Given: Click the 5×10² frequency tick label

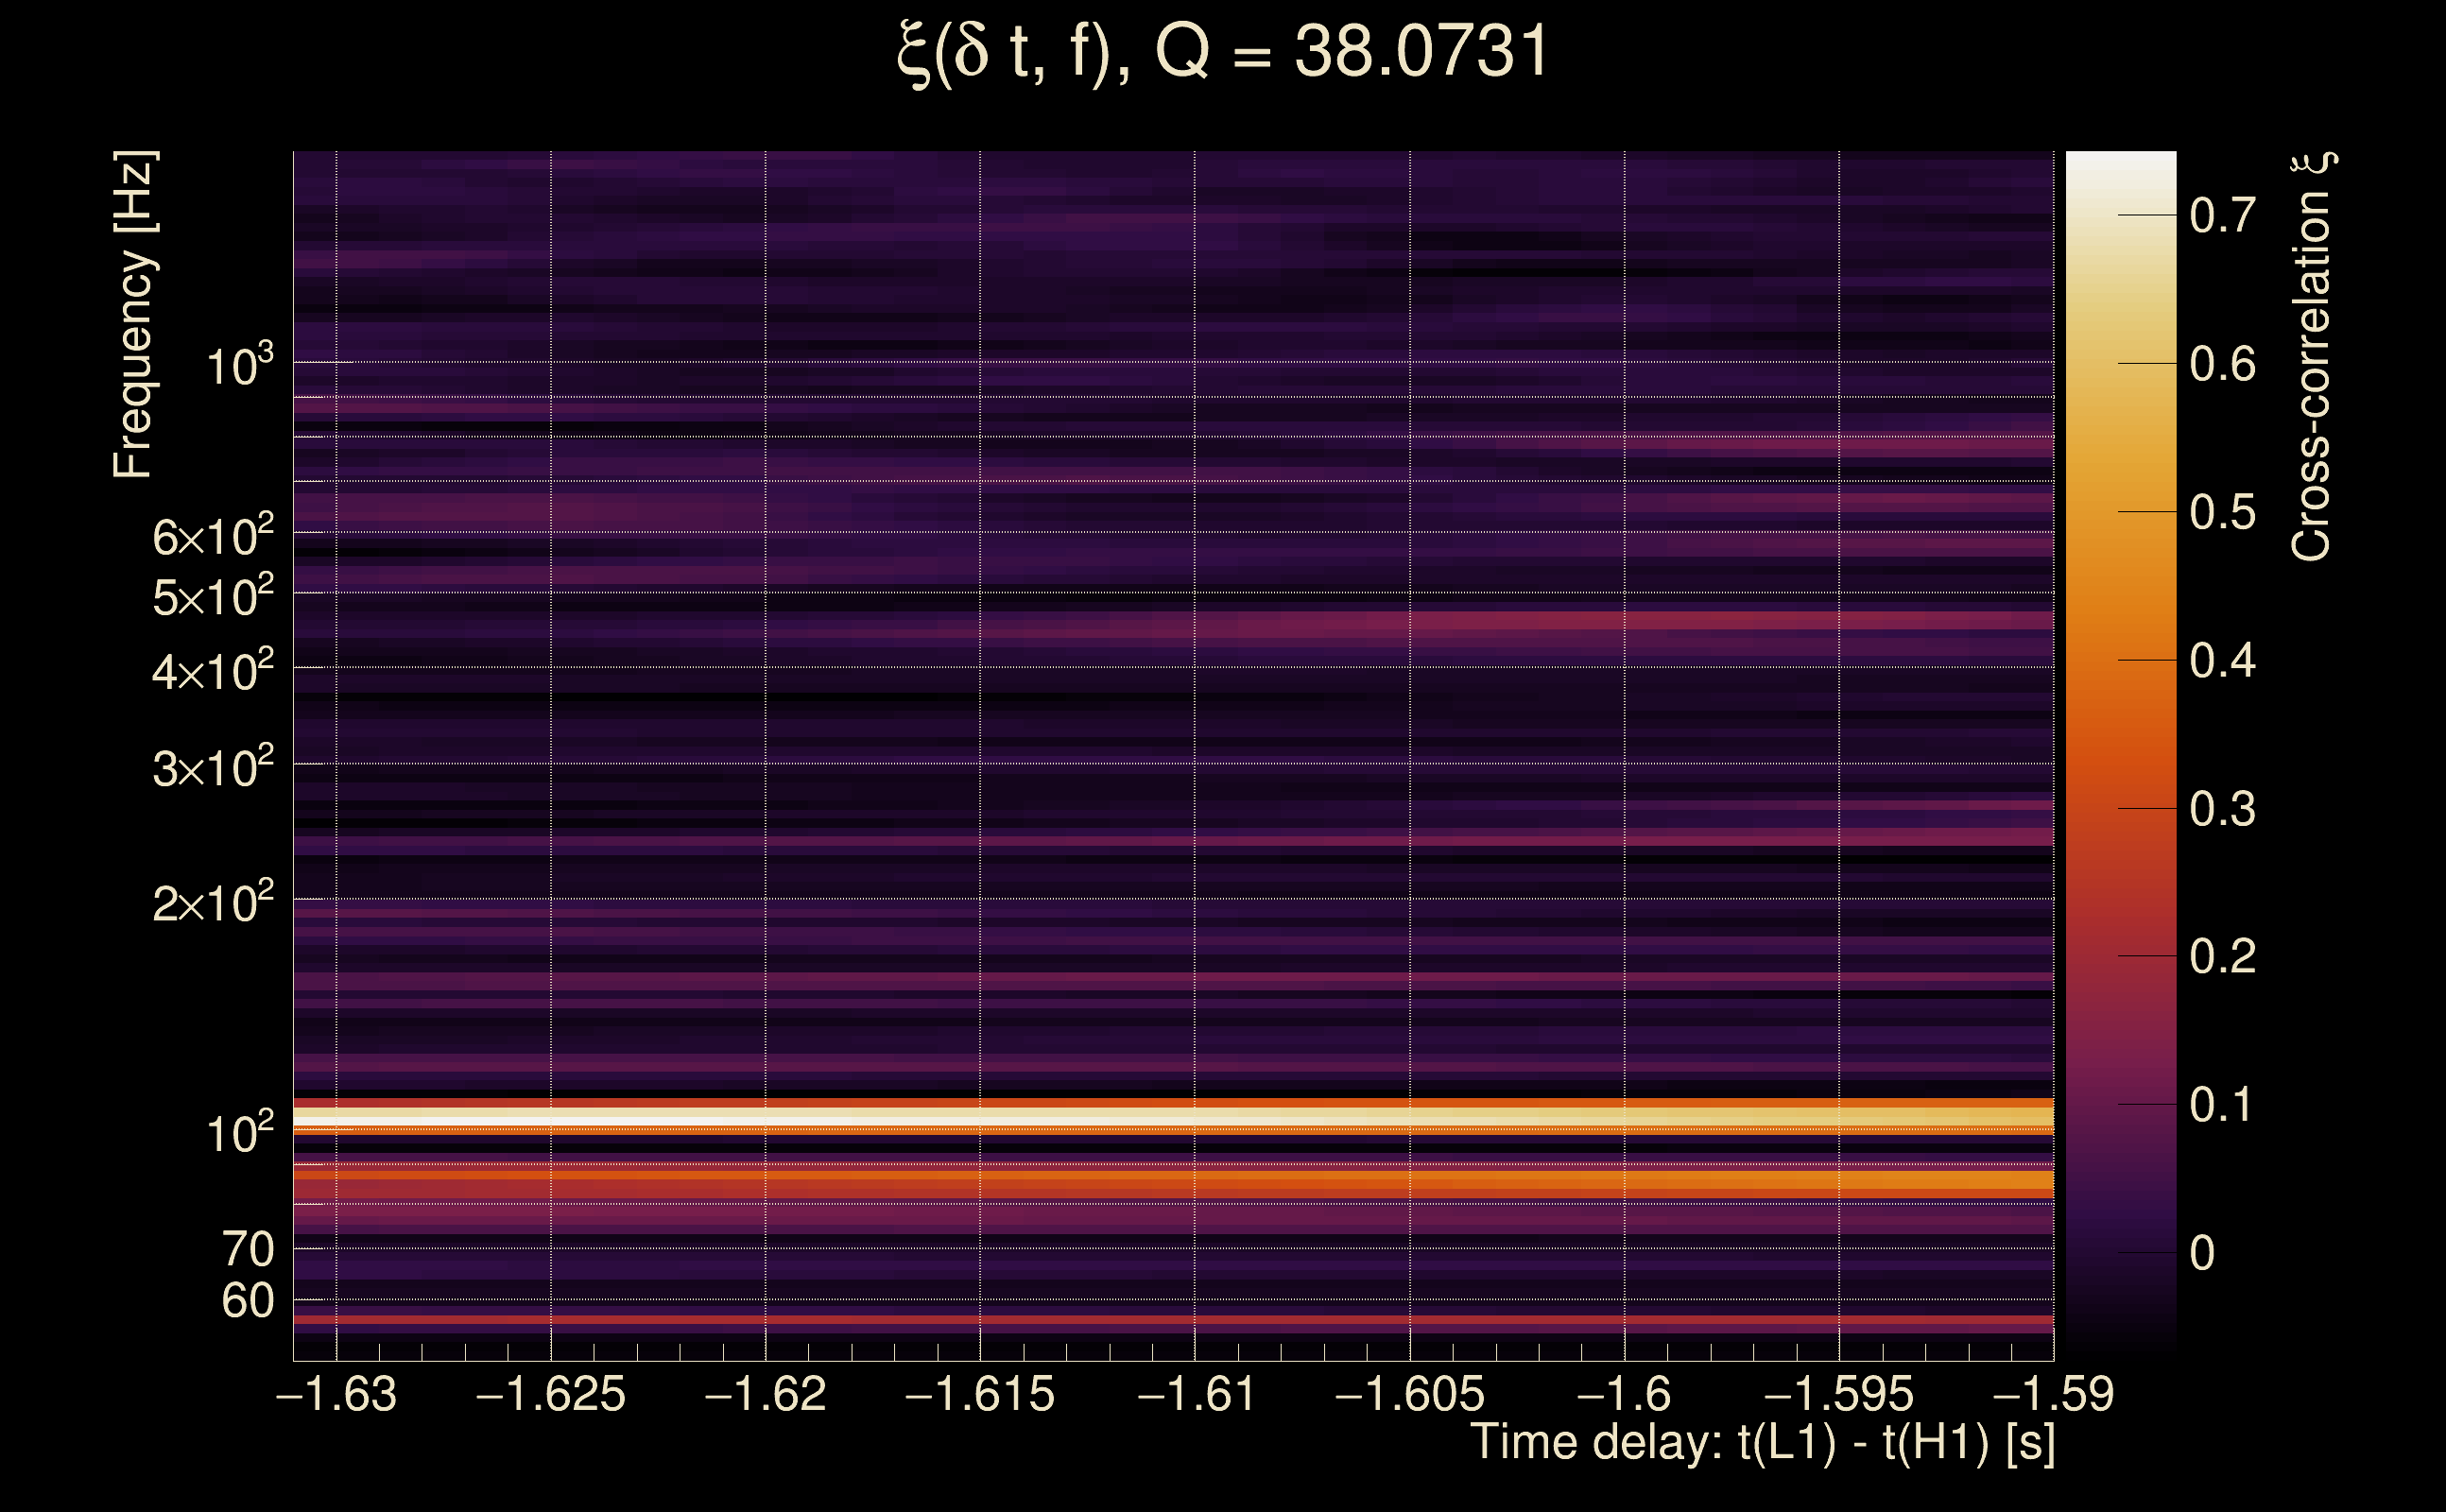Looking at the screenshot, I should tap(212, 597).
